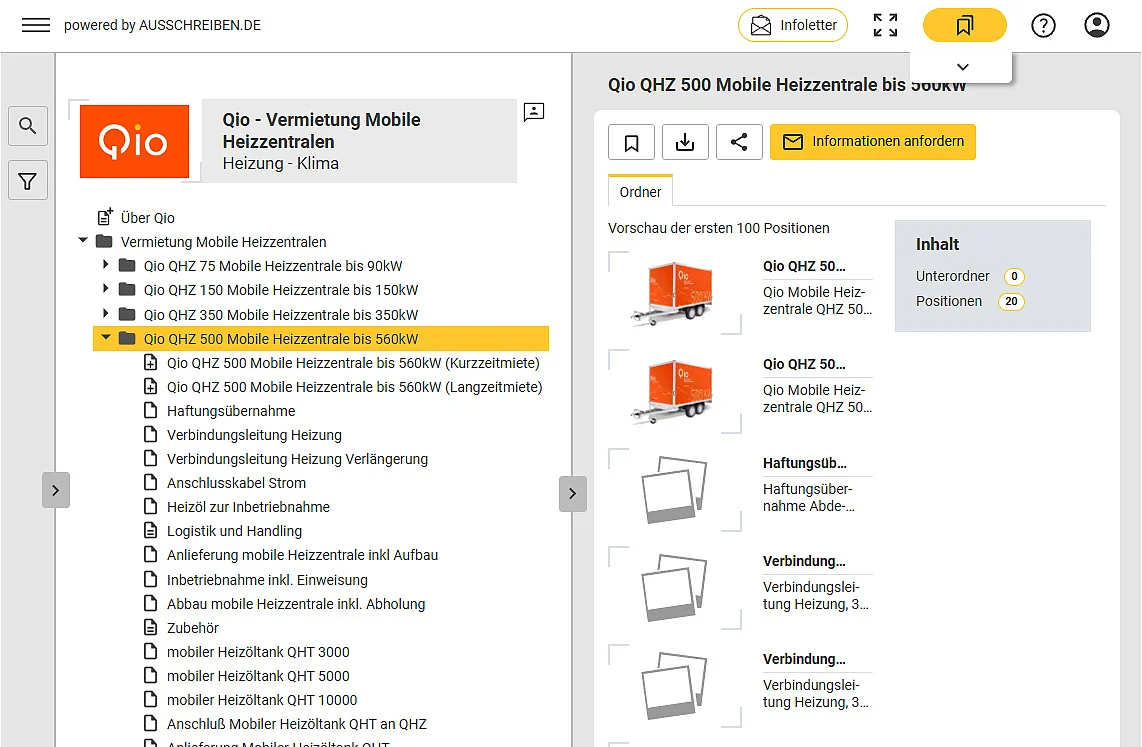This screenshot has width=1142, height=747.
Task: Select folder icon of QHZ 150 row
Action: 127,289
